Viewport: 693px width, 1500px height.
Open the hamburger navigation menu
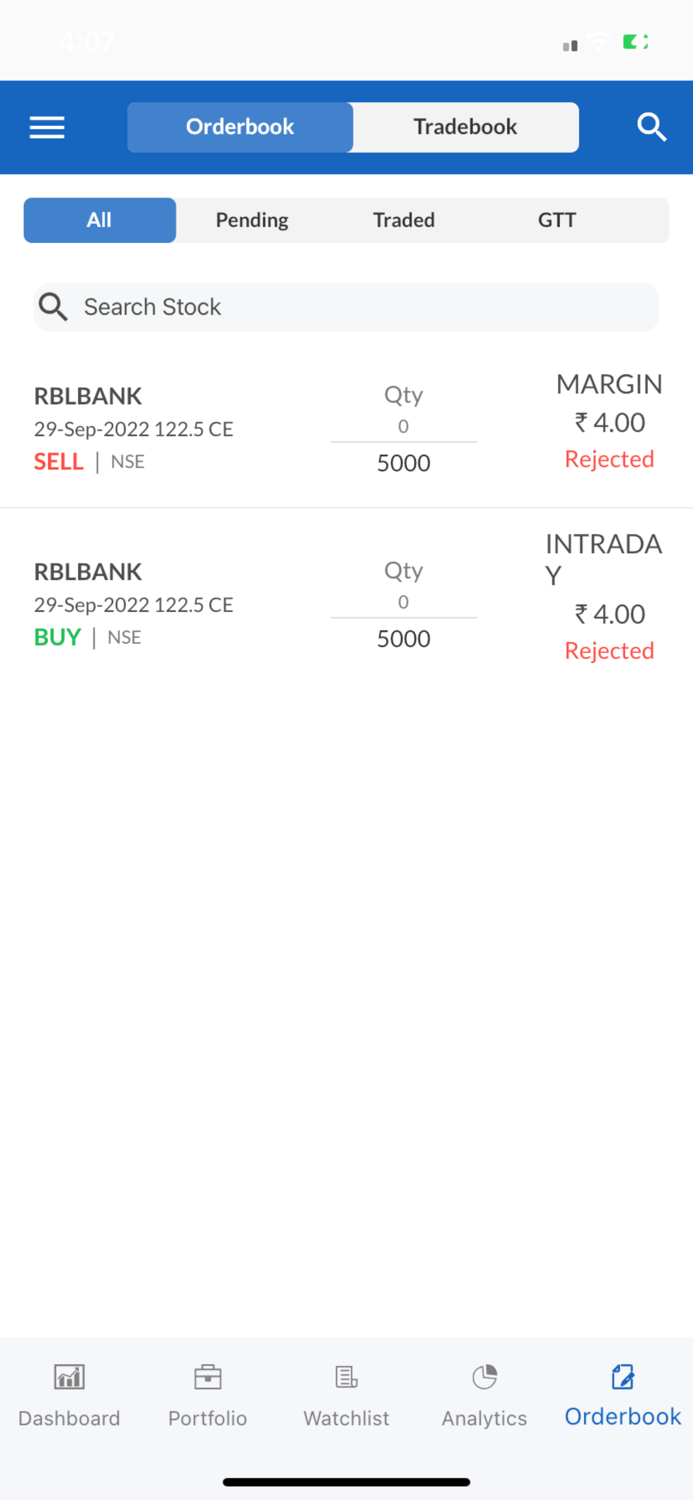pos(46,127)
